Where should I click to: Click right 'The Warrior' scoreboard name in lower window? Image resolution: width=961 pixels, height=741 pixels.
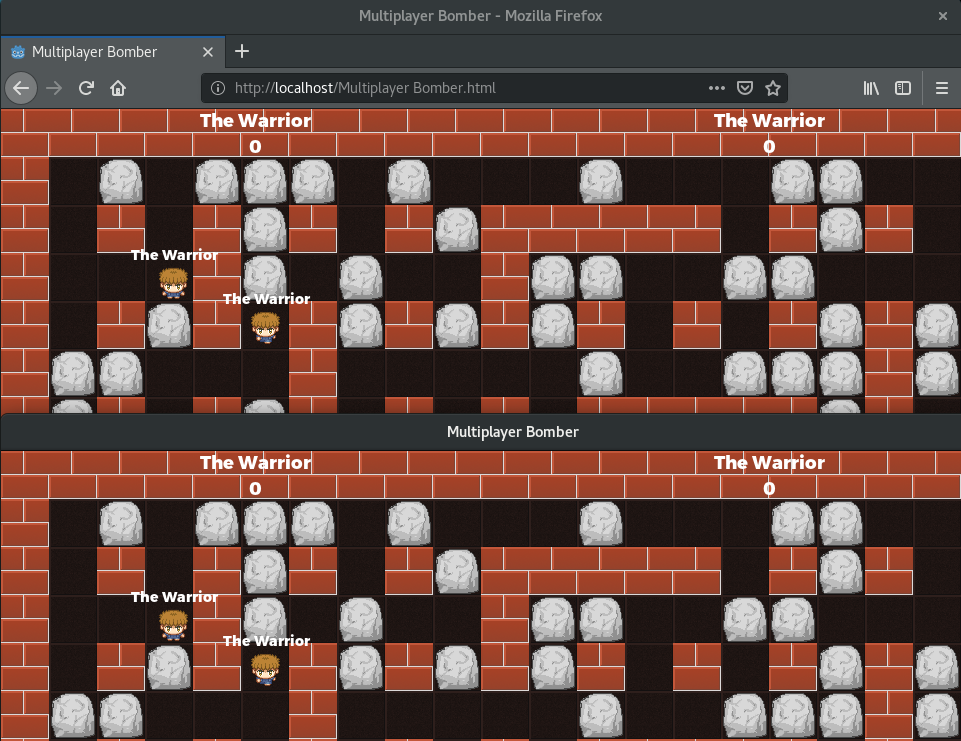[x=769, y=463]
